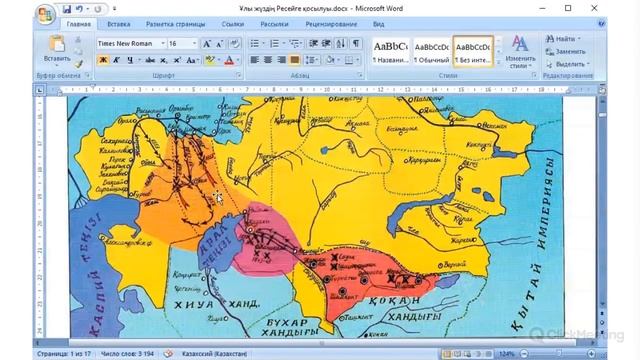The image size is (640, 360).
Task: Apply a numbered list
Action: [274, 44]
